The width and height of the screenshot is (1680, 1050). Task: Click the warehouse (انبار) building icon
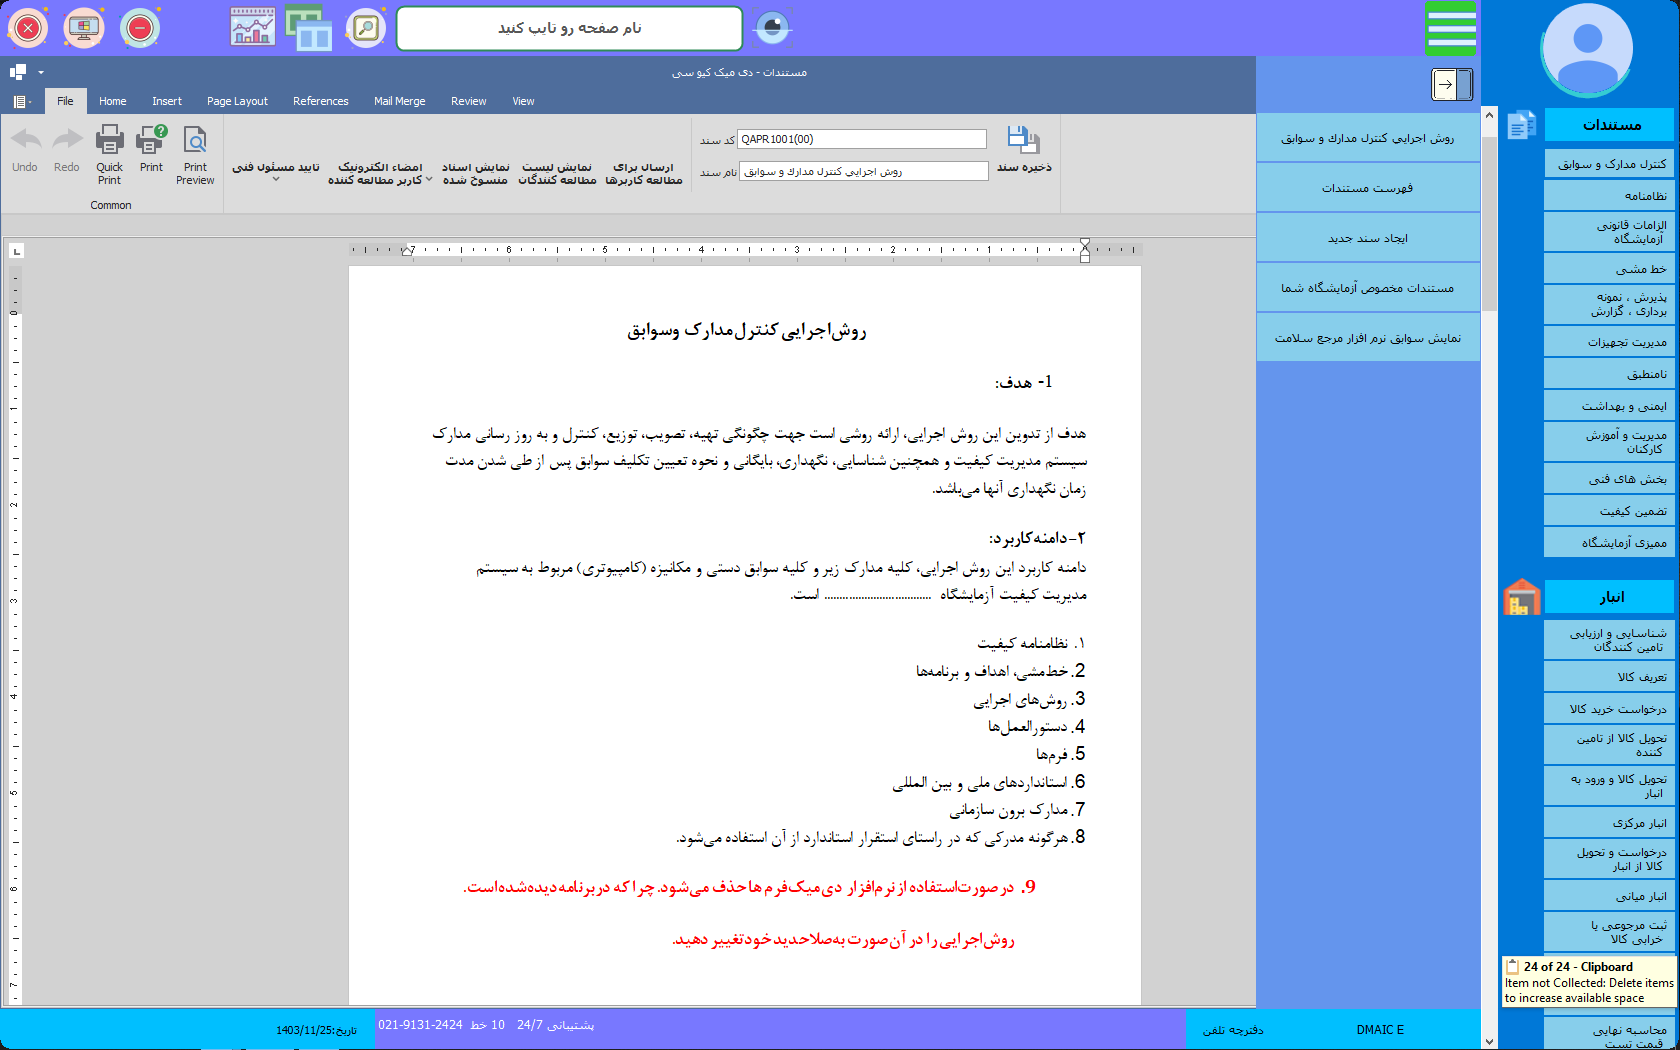tap(1521, 597)
